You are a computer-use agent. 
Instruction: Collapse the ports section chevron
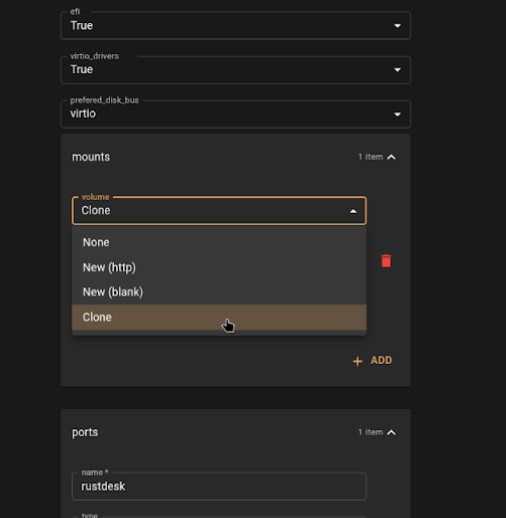[392, 432]
